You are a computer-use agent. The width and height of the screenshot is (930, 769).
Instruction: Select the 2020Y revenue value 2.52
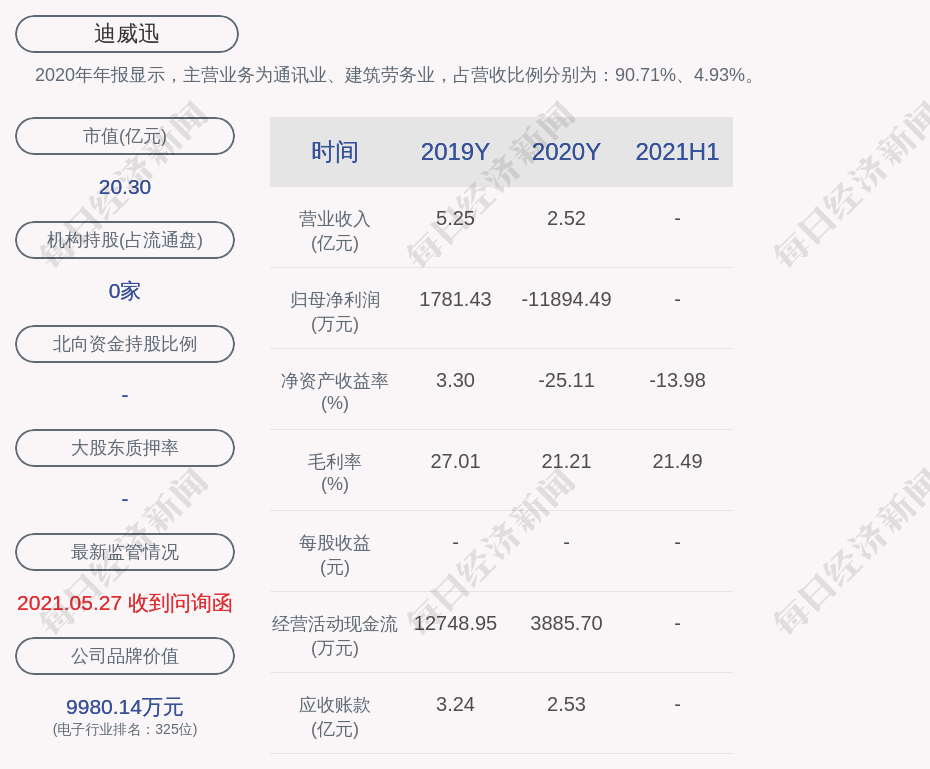coord(566,218)
